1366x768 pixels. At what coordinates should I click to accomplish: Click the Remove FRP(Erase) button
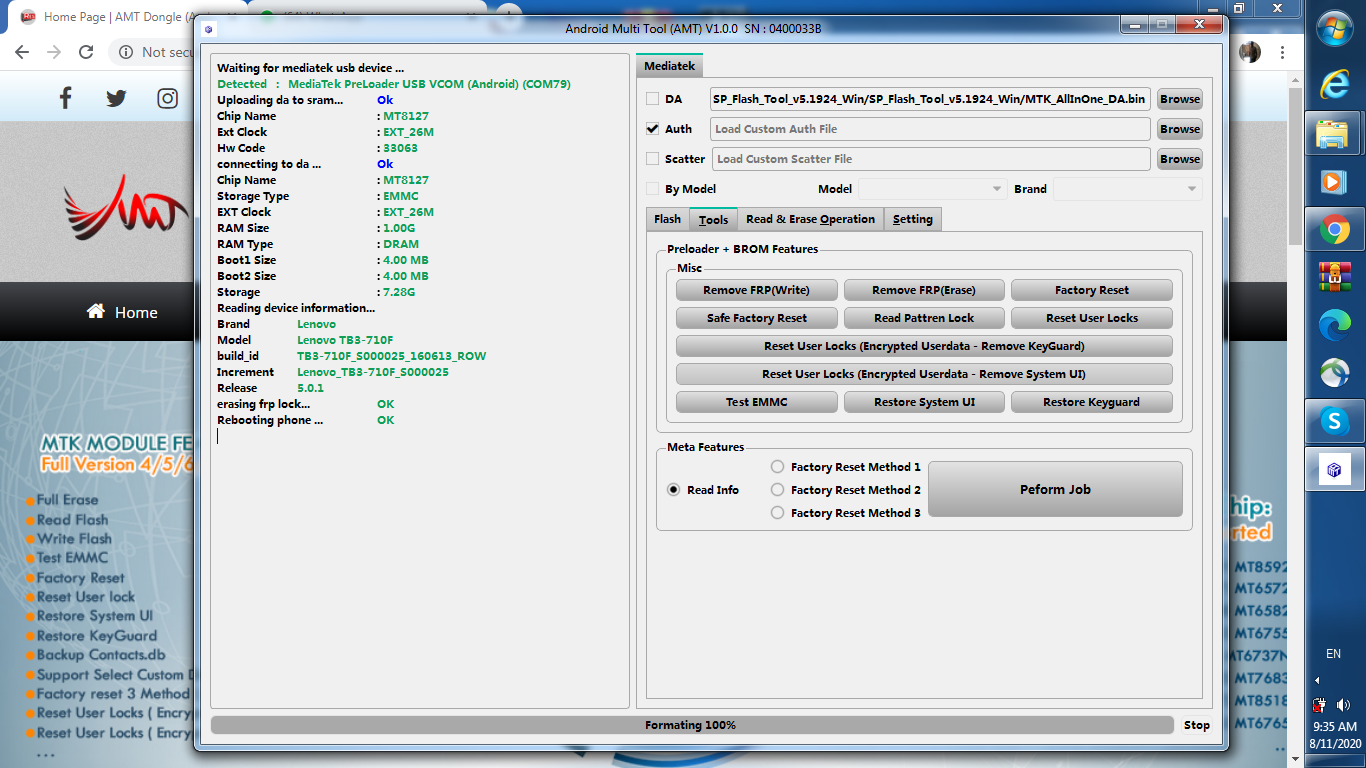pyautogui.click(x=924, y=290)
